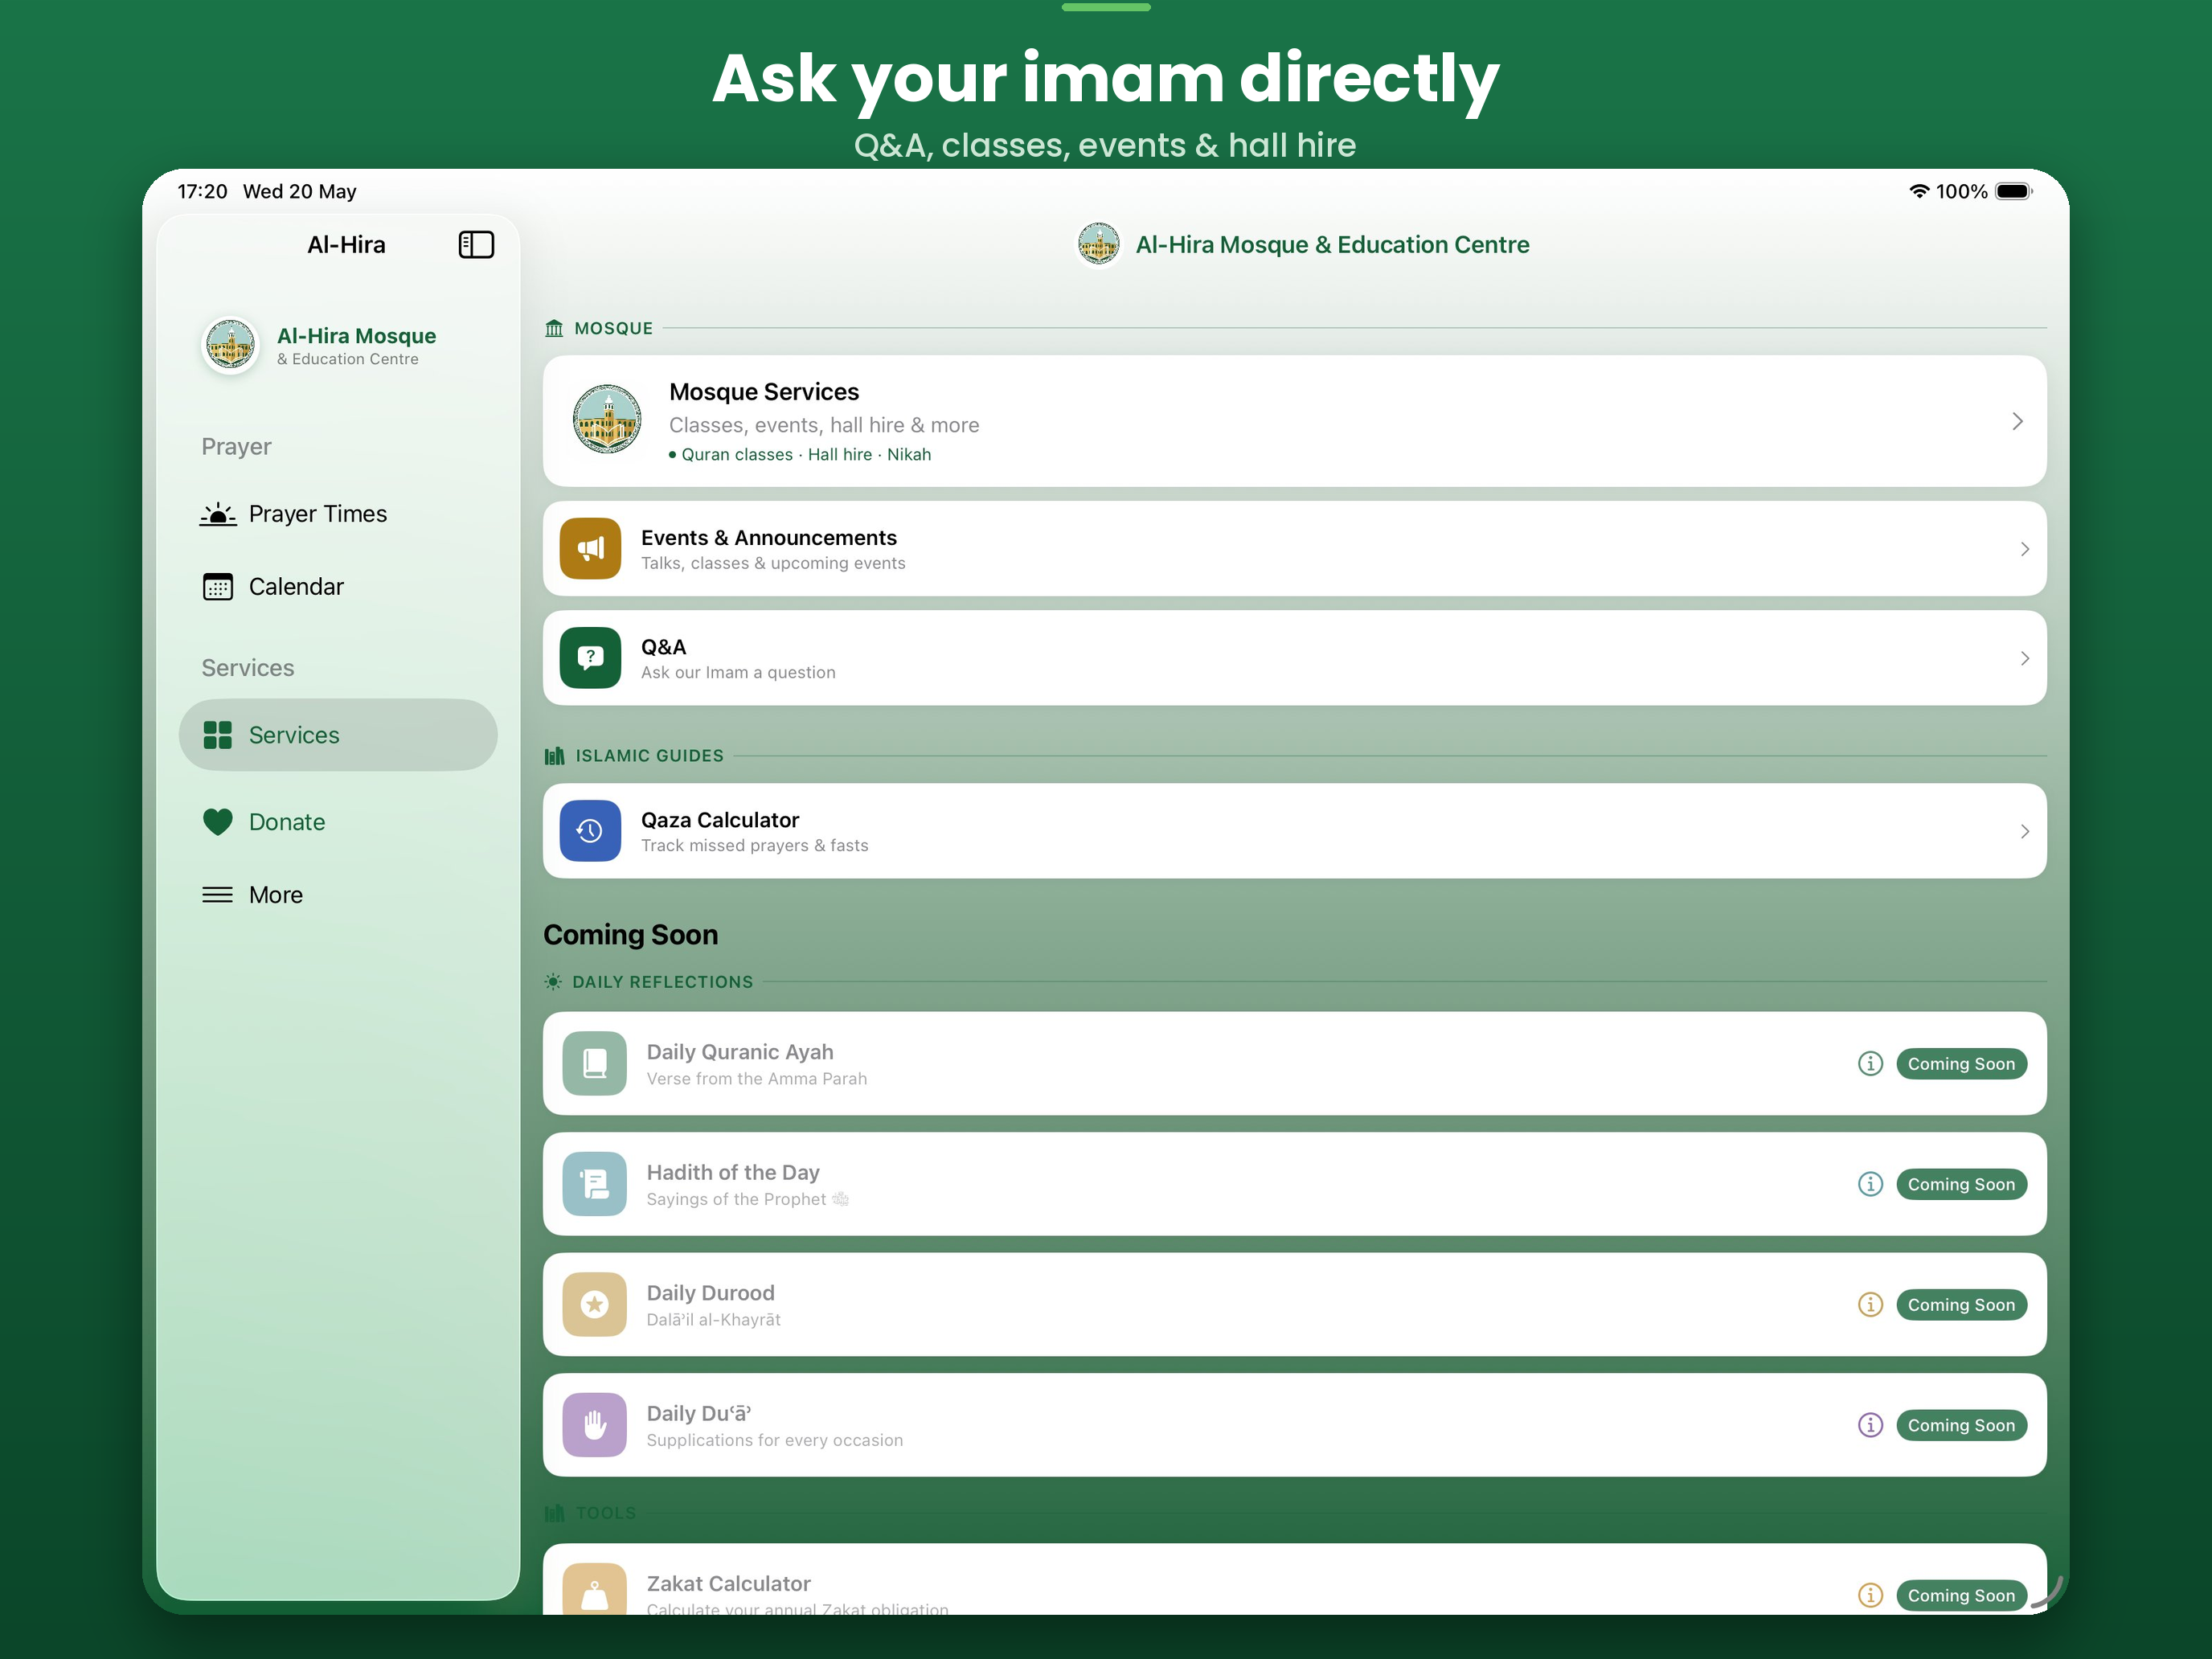Show info for Daily Quranic Ayah
This screenshot has height=1659, width=2212.
click(1870, 1064)
